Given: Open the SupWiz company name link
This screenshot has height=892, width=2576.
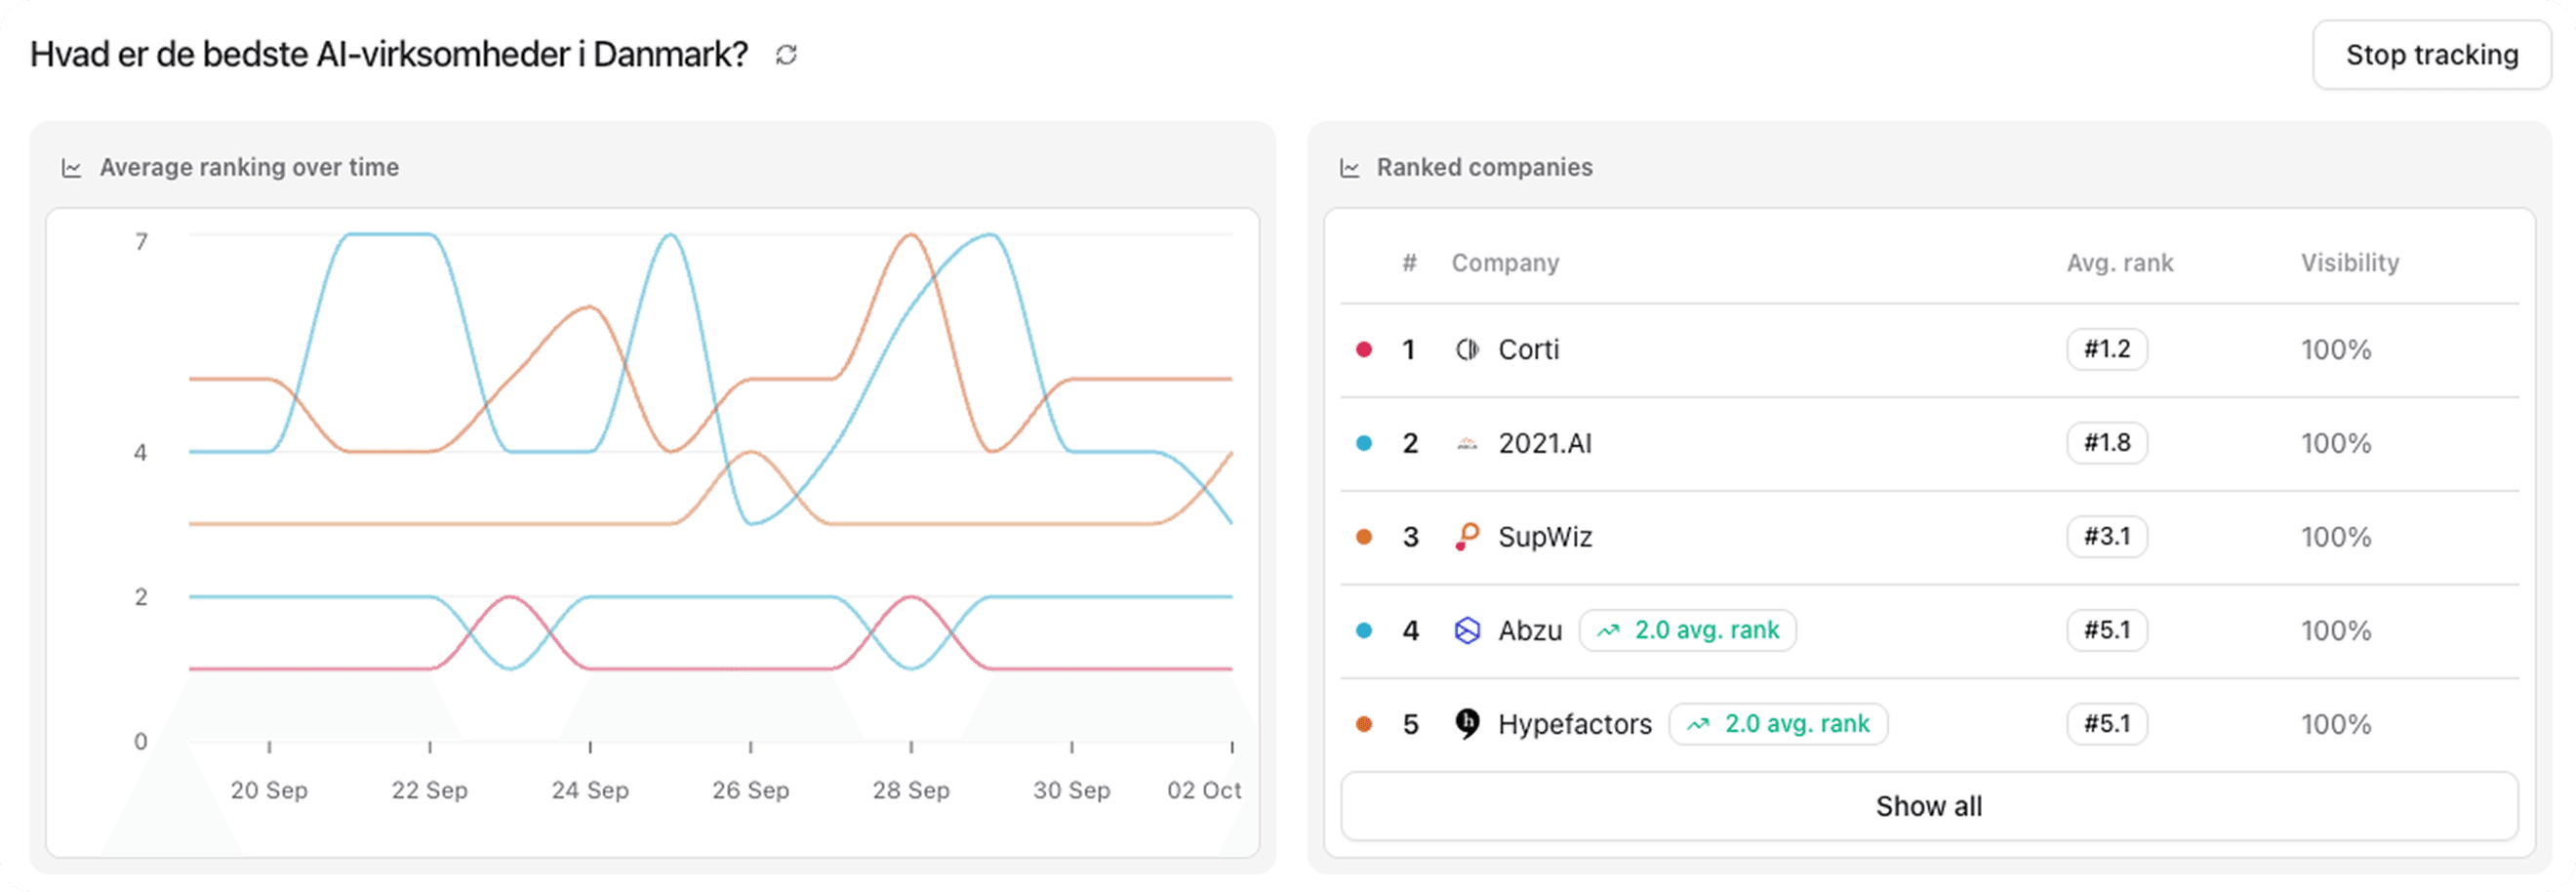Looking at the screenshot, I should (1544, 537).
